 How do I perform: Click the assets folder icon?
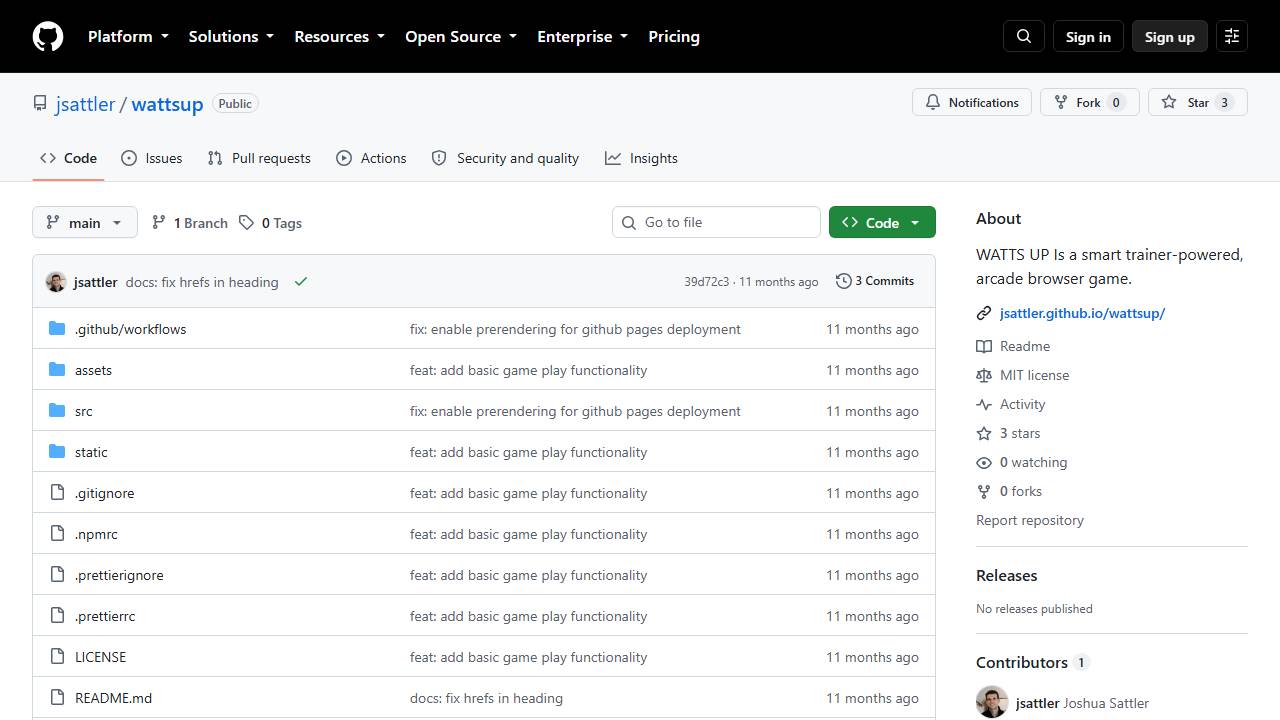point(57,370)
